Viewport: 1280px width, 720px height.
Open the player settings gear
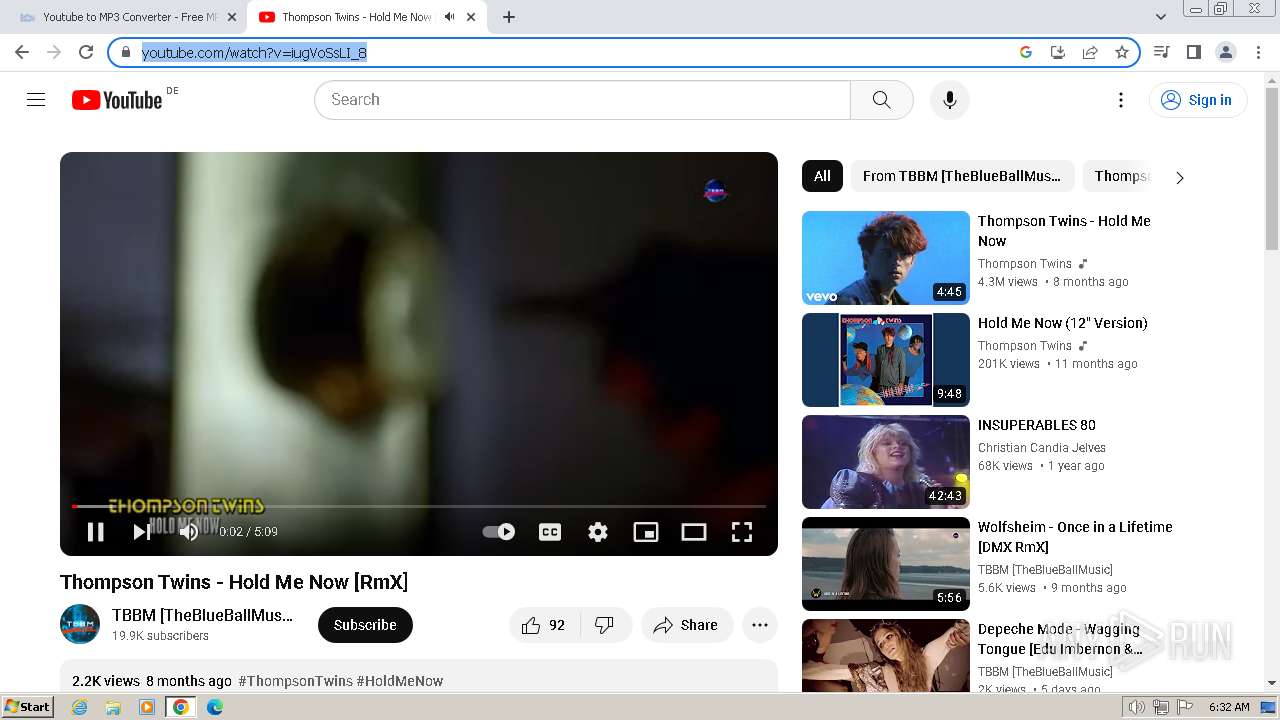tap(598, 532)
